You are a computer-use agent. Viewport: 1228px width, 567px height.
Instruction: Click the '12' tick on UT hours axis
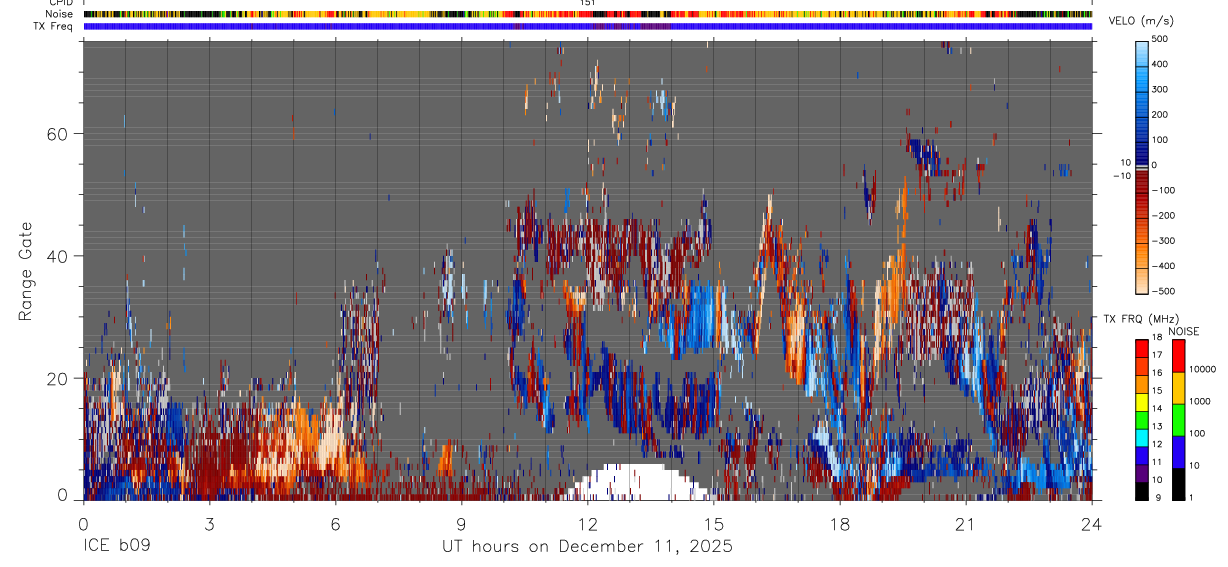(x=588, y=523)
